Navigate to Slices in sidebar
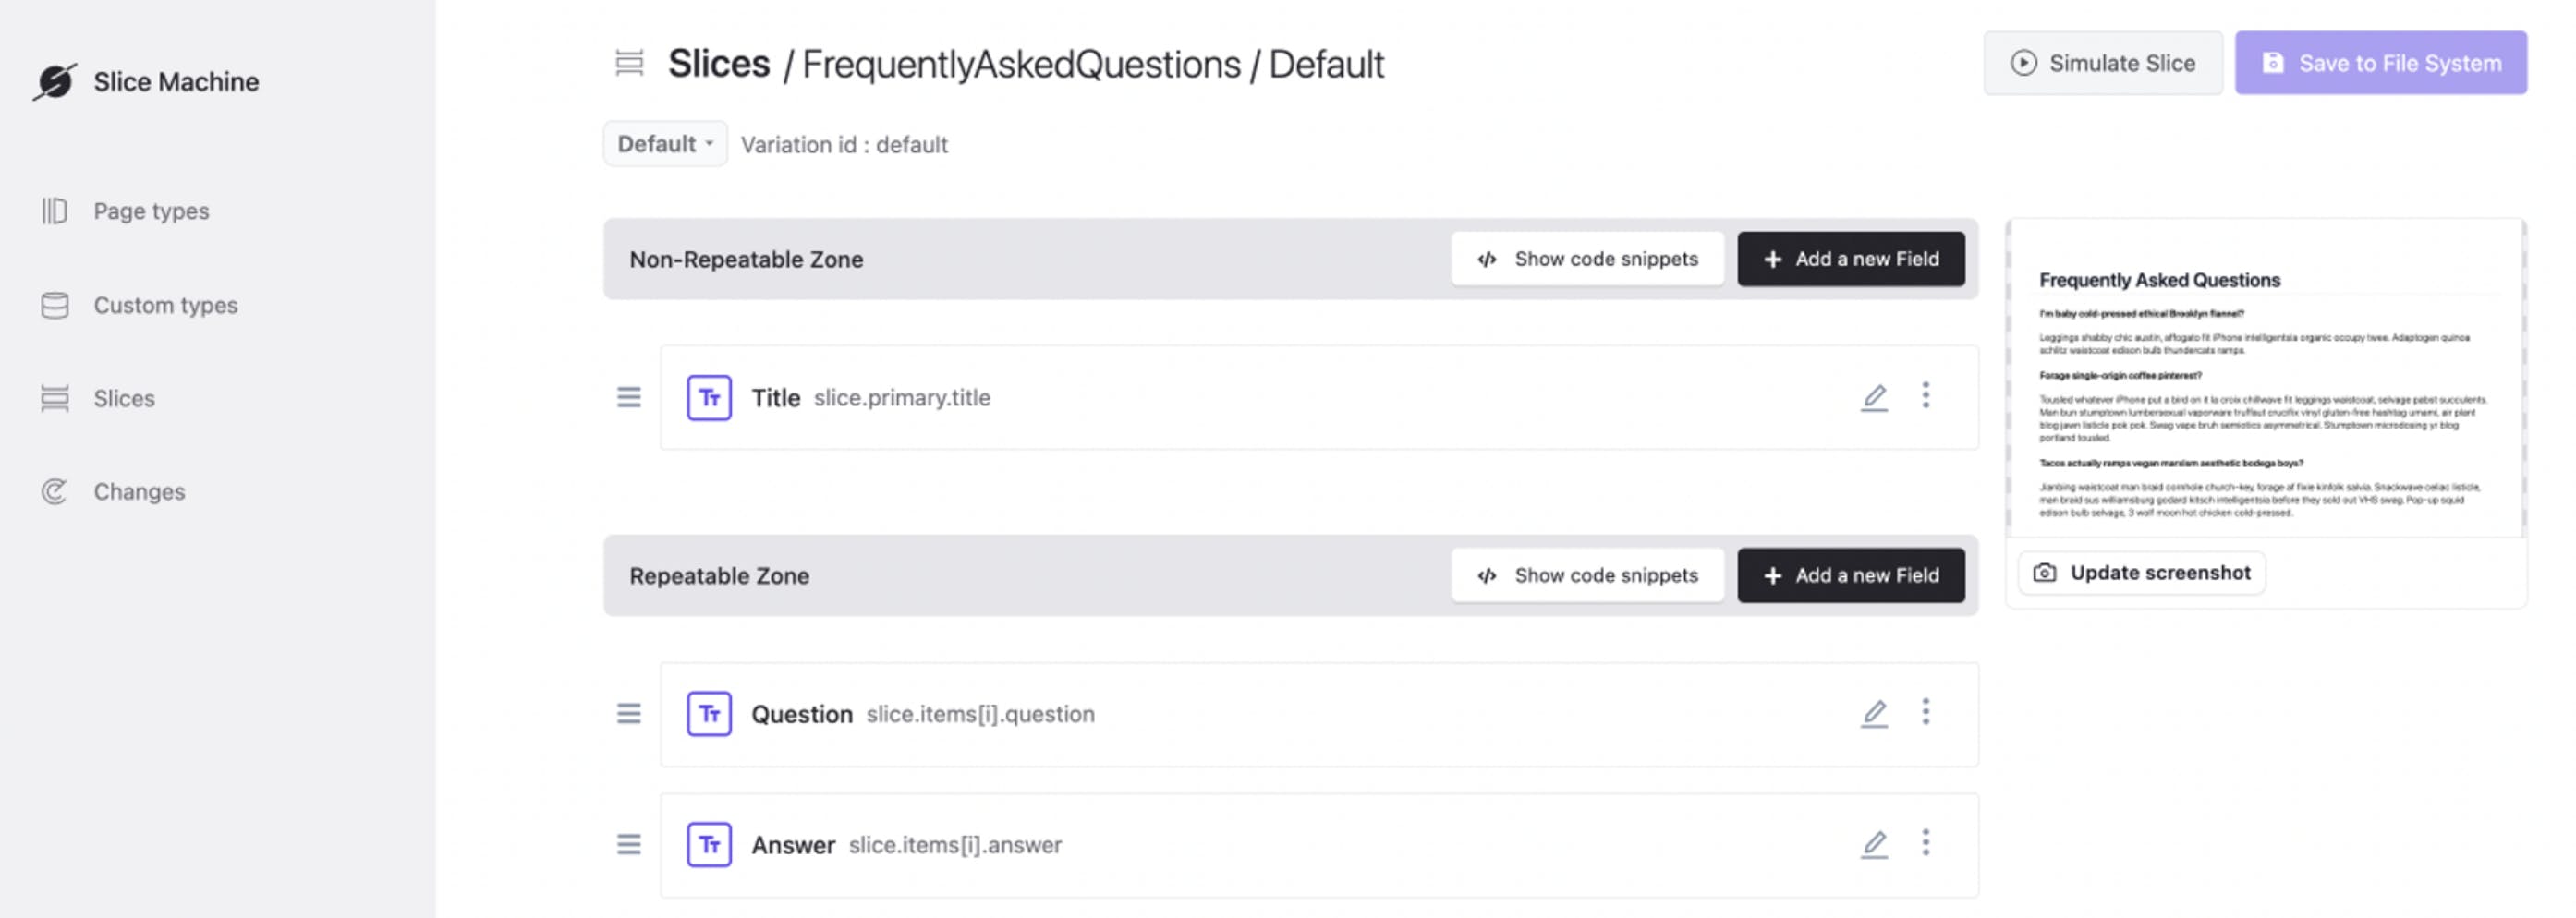 pyautogui.click(x=124, y=398)
